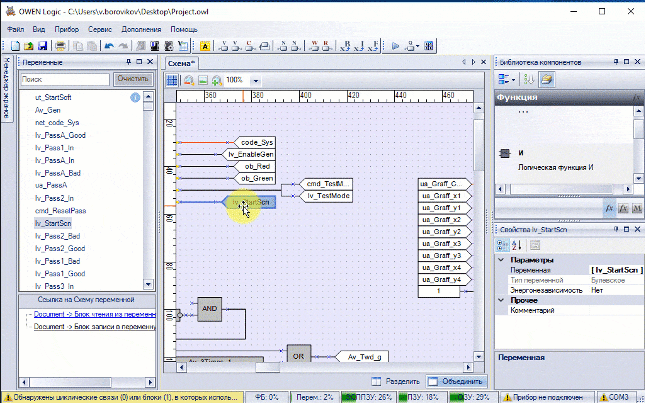
Task: Click the sort order icon in library
Action: (530, 80)
